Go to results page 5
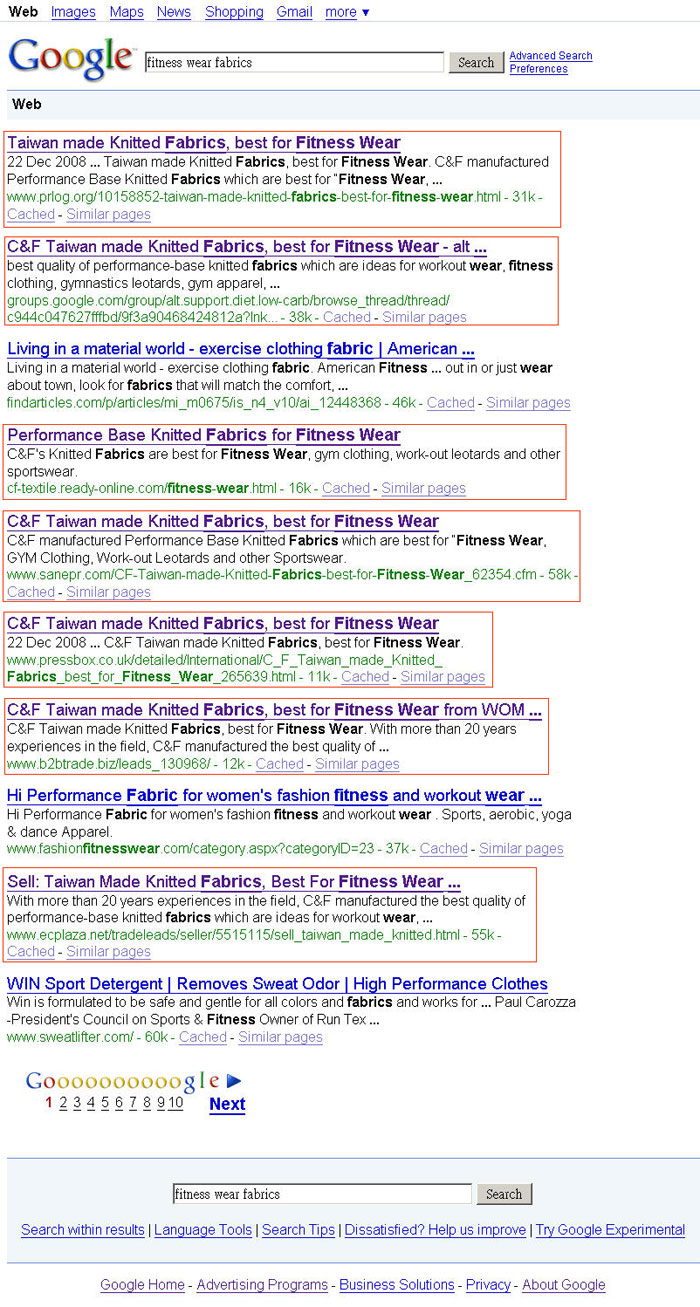This screenshot has height=1307, width=700. pos(105,1103)
